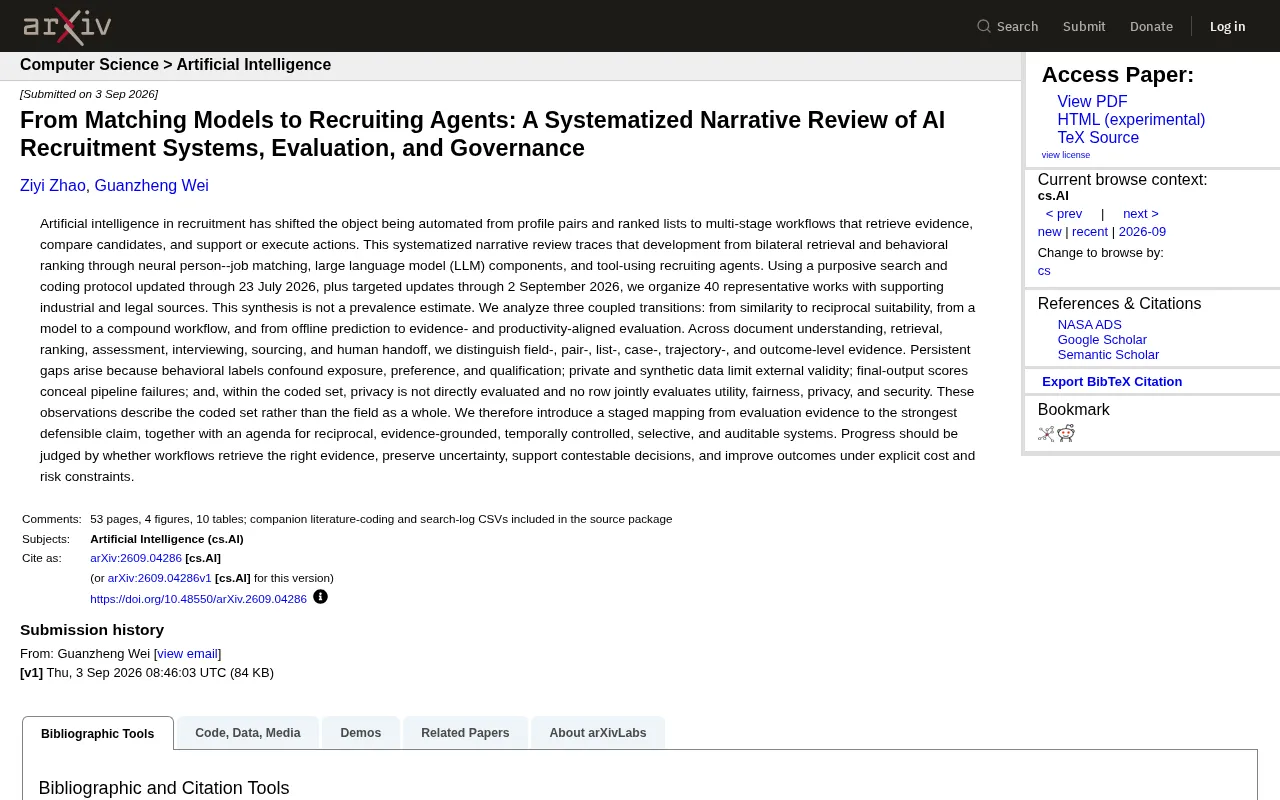The height and width of the screenshot is (800, 1280).
Task: Click the view email link
Action: coord(187,654)
